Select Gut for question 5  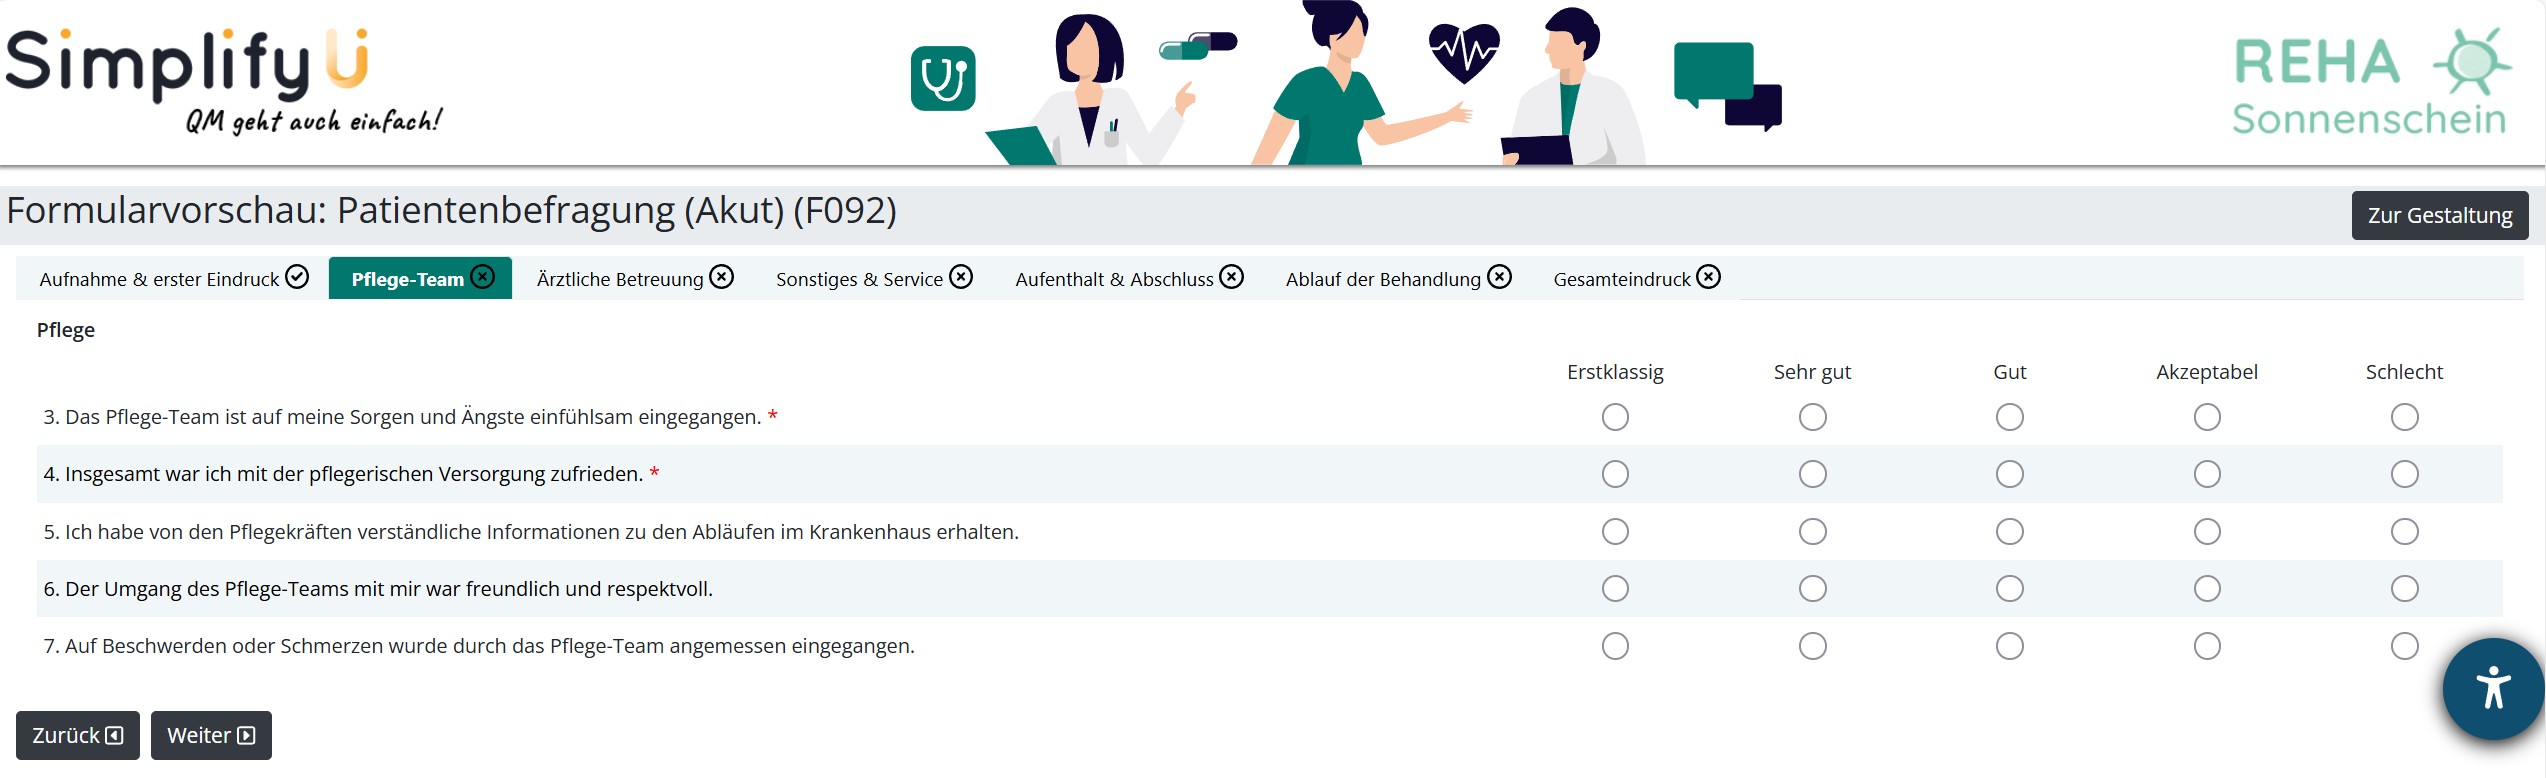2009,532
